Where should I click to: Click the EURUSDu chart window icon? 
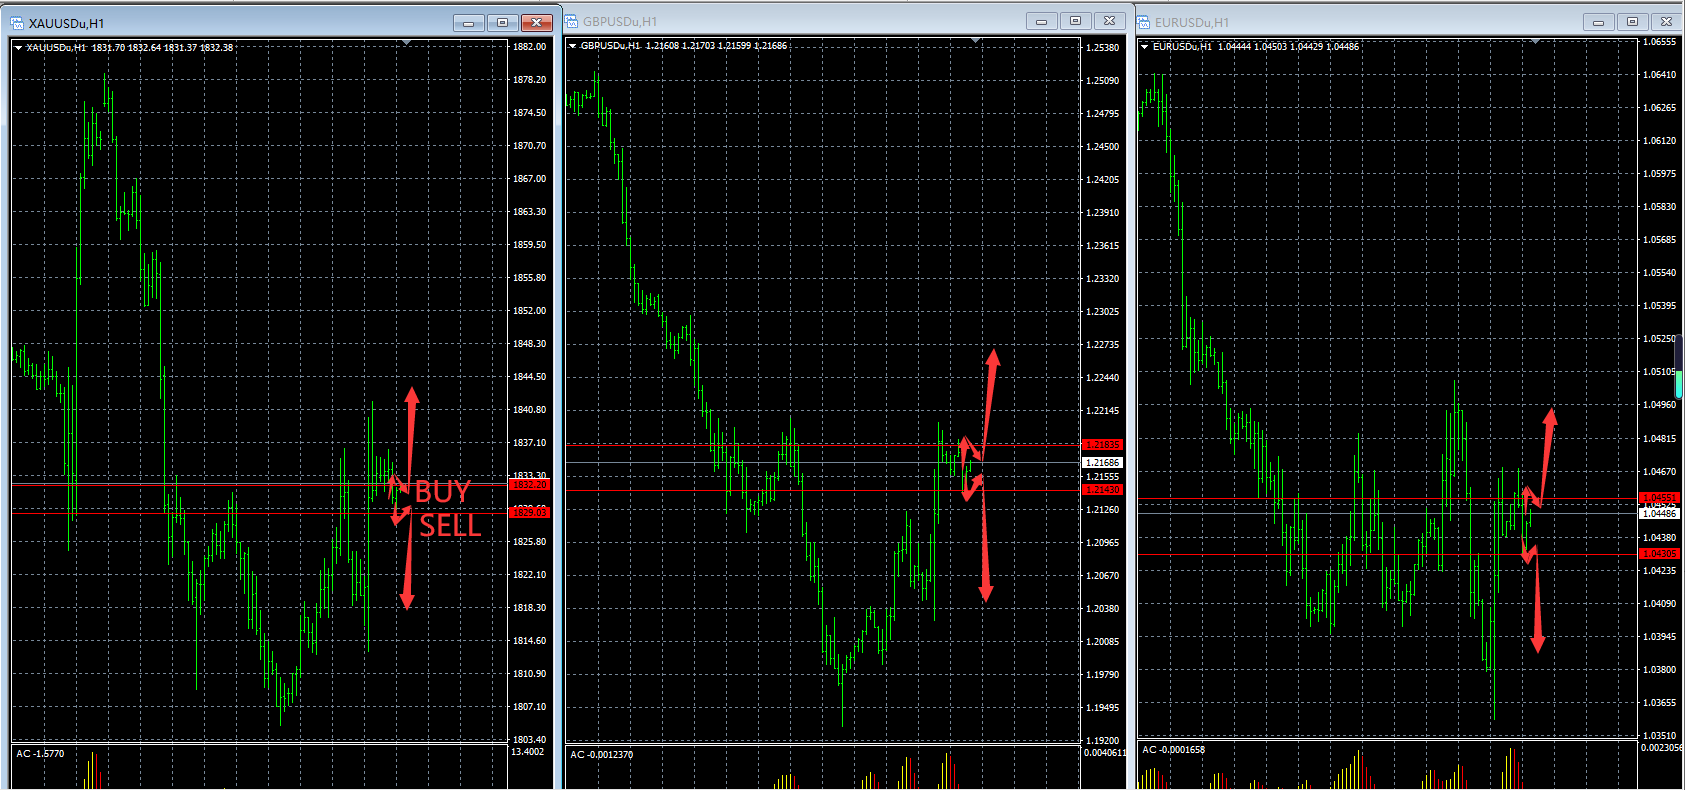coord(1144,22)
